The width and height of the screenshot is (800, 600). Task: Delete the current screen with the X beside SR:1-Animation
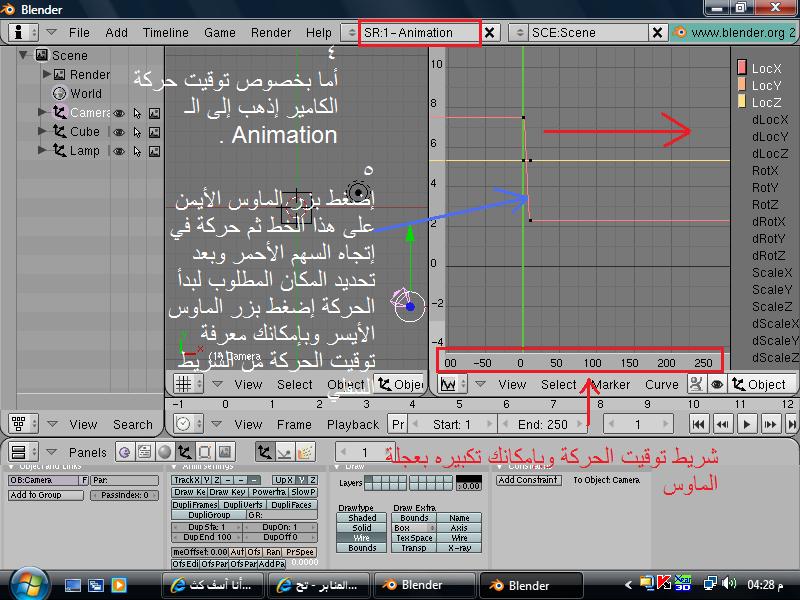point(489,33)
